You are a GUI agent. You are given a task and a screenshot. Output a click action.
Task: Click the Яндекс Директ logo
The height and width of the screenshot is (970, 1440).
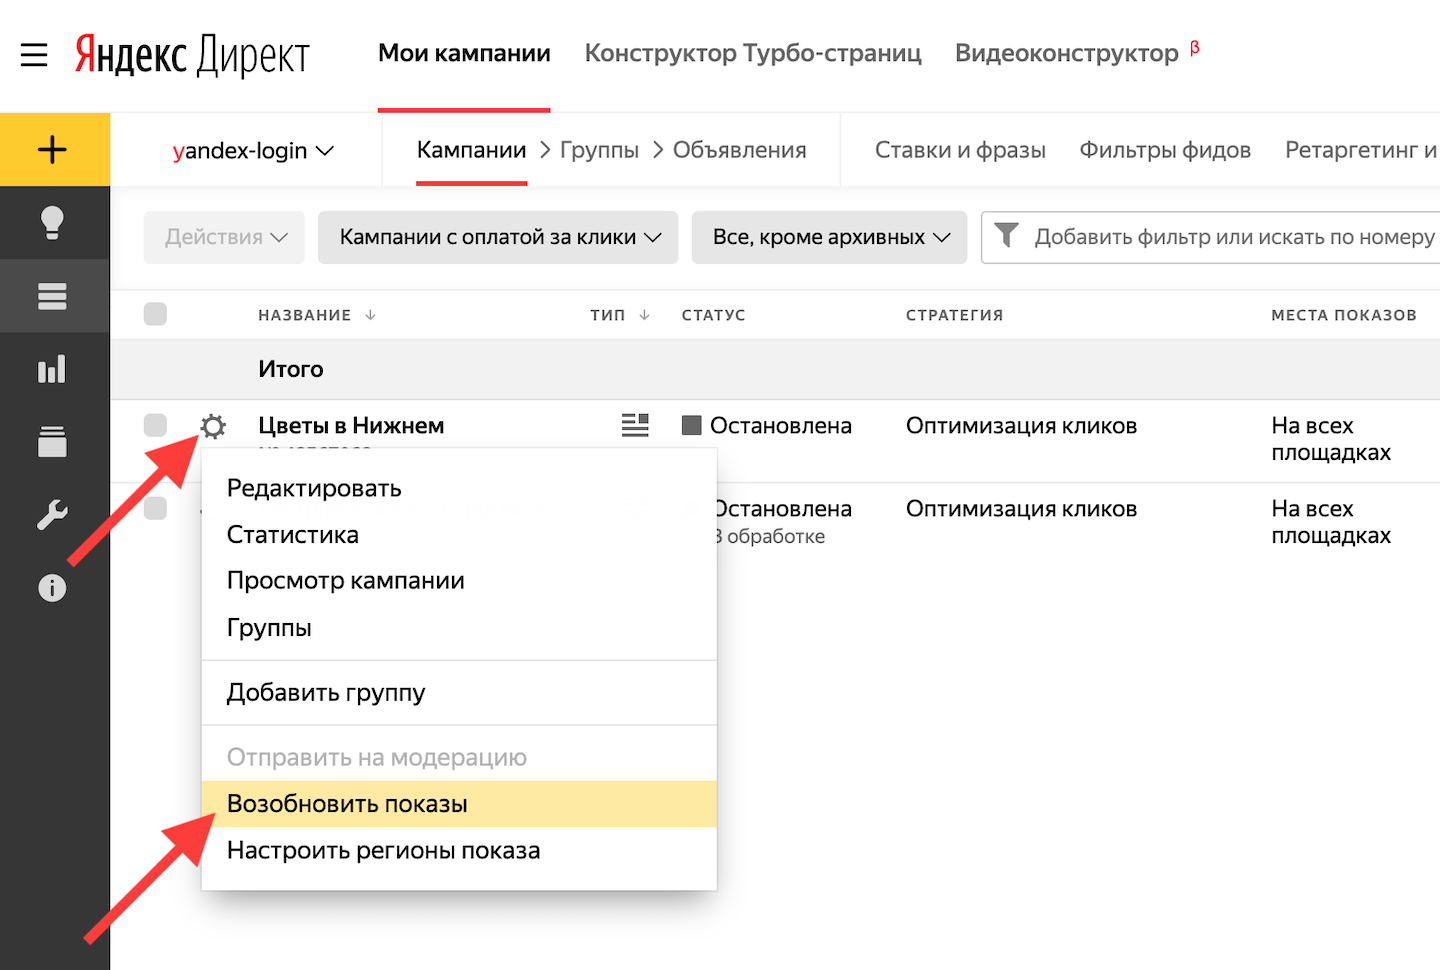[192, 55]
